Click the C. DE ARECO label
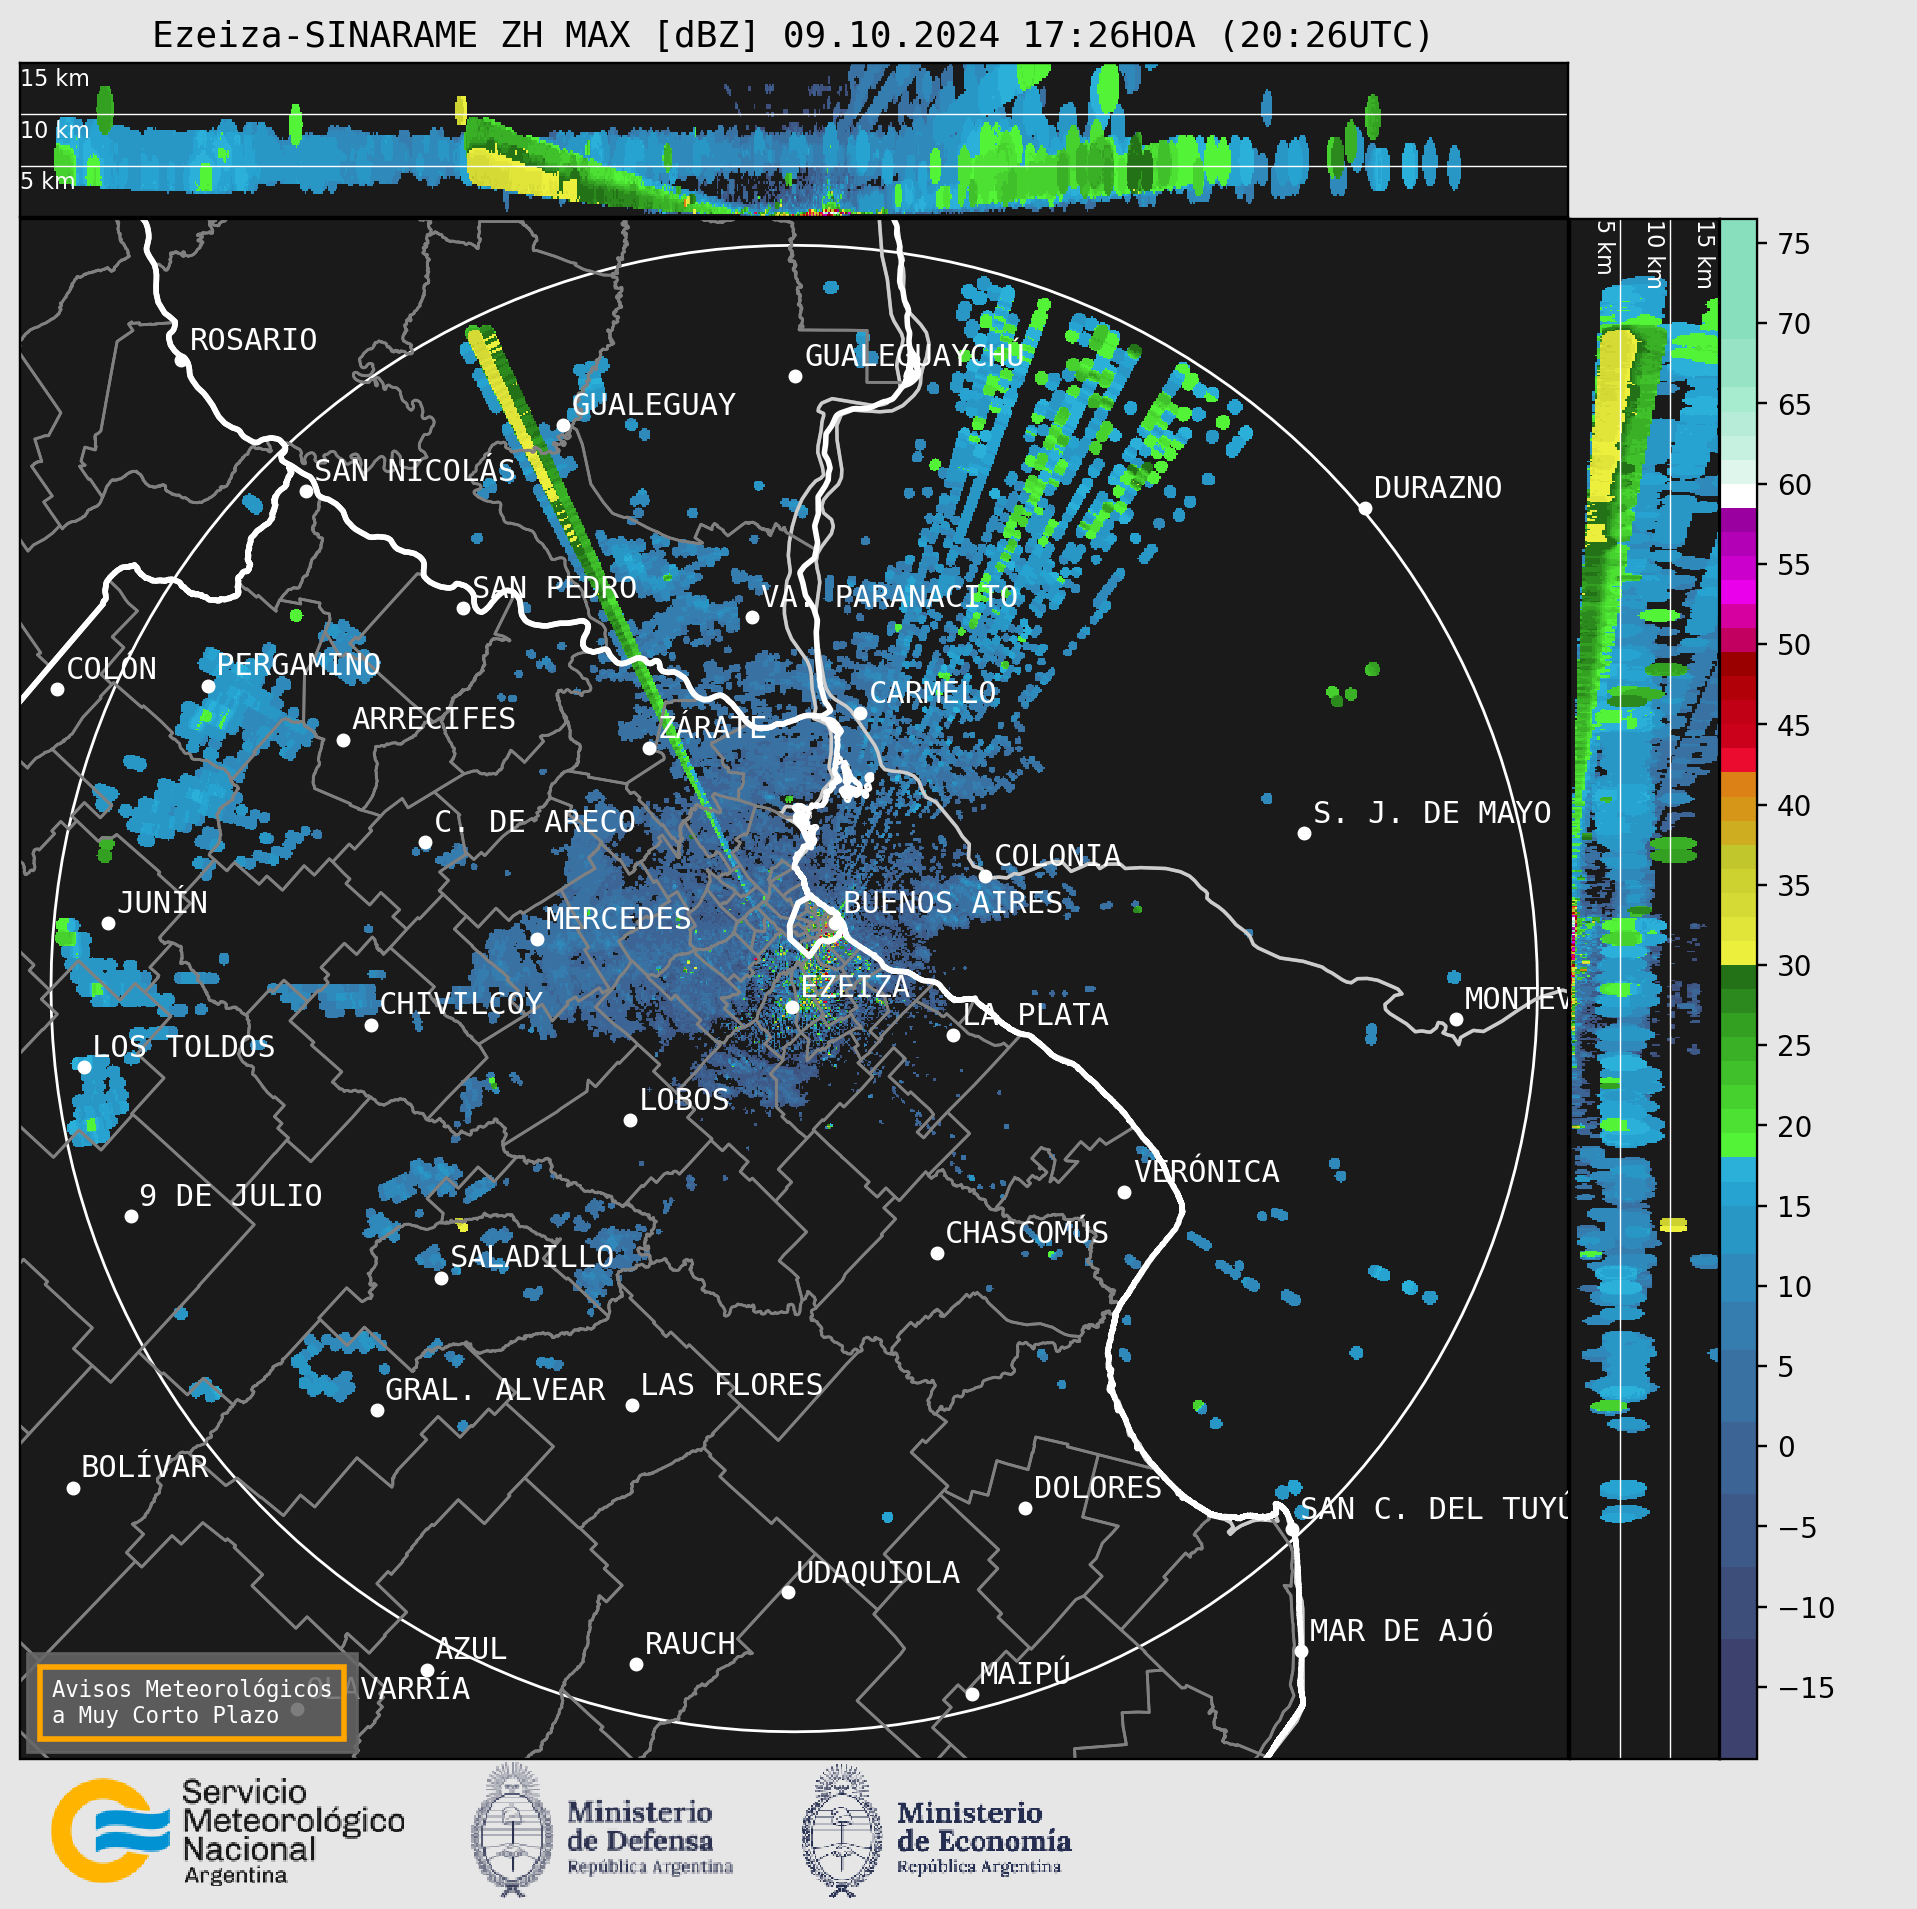This screenshot has width=1917, height=1909. (535, 822)
